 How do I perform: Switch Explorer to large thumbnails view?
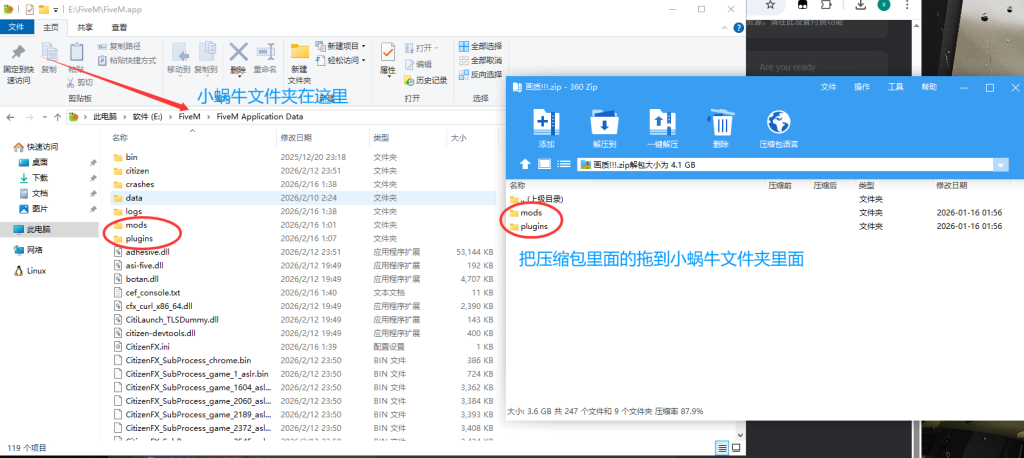(x=736, y=448)
